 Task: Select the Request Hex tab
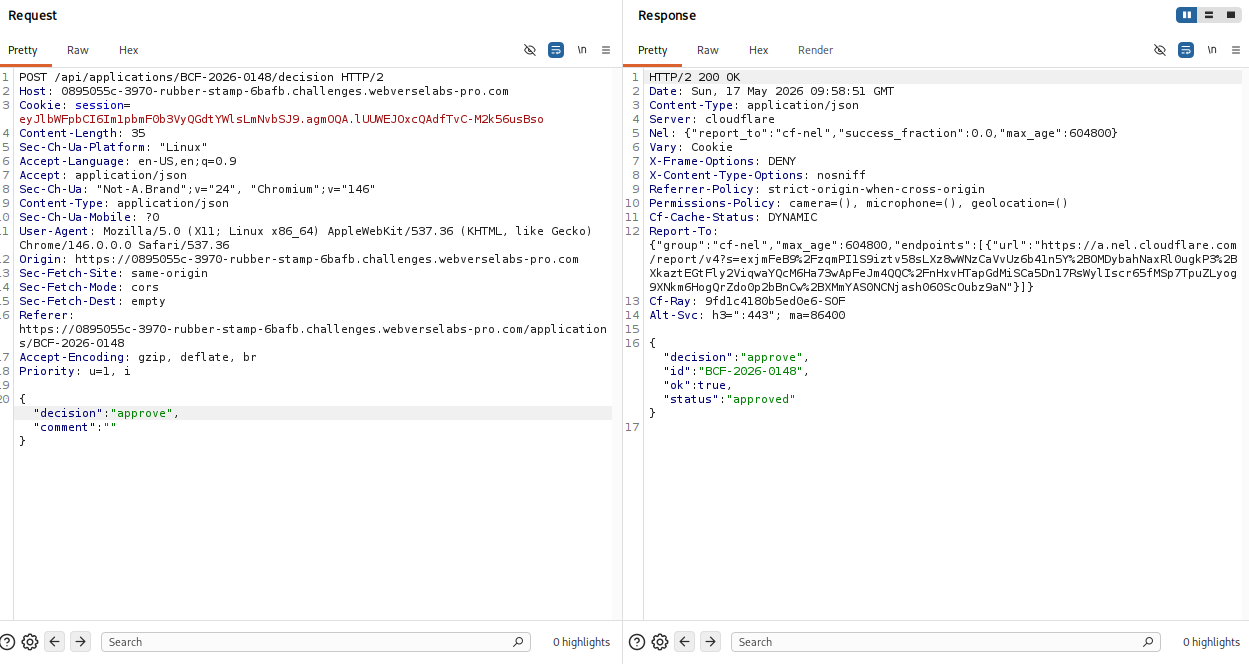click(x=129, y=50)
